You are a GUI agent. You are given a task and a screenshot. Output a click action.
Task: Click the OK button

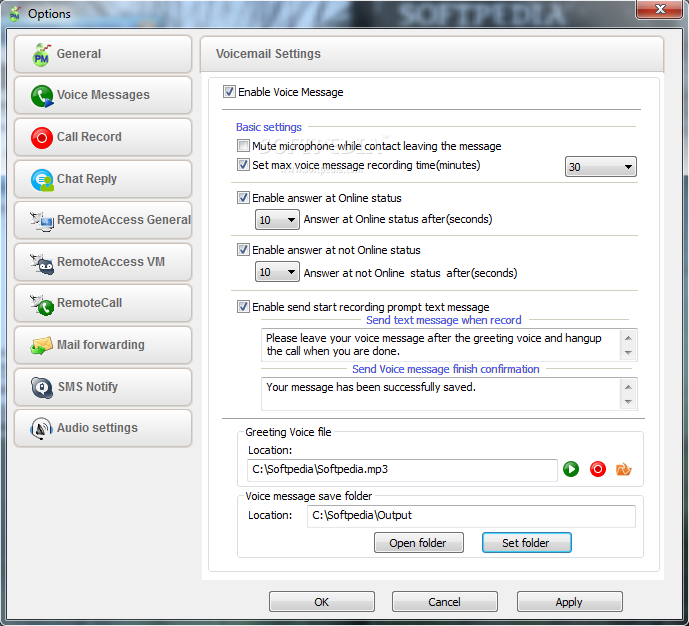click(322, 601)
